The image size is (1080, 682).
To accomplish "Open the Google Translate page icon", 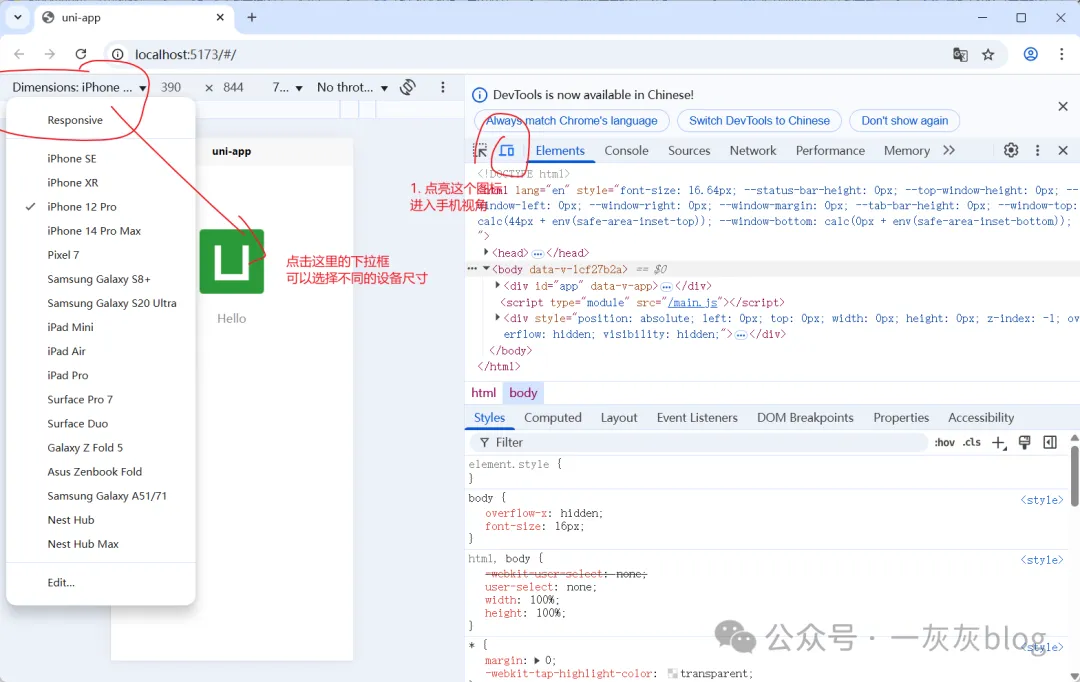I will pyautogui.click(x=960, y=55).
